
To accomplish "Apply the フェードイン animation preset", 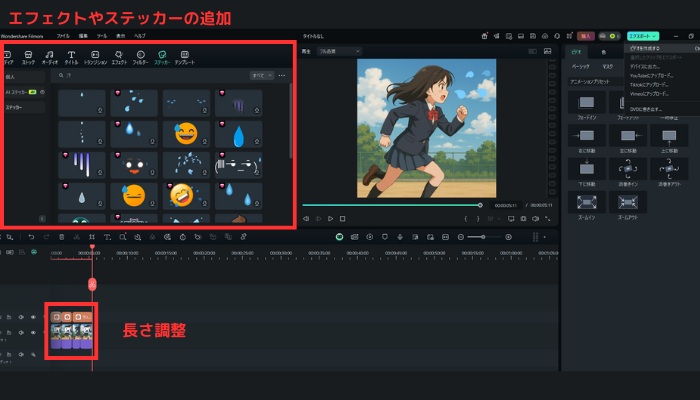I will (x=587, y=105).
